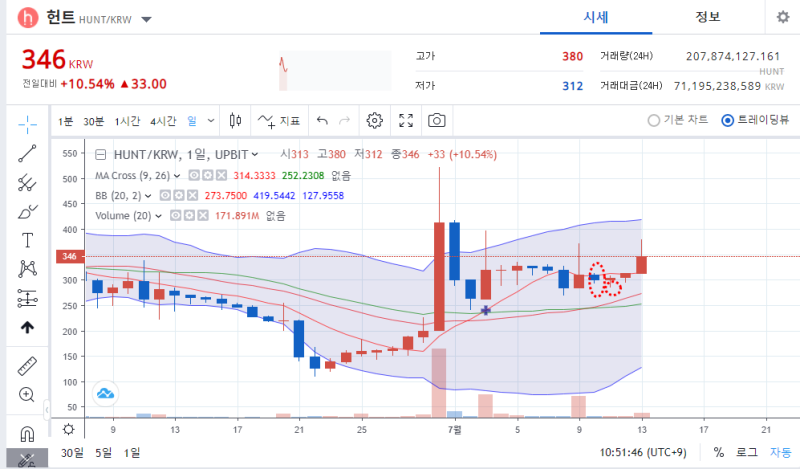Screen dimensions: 800x469
Task: Select the text annotation tool
Action: point(28,240)
